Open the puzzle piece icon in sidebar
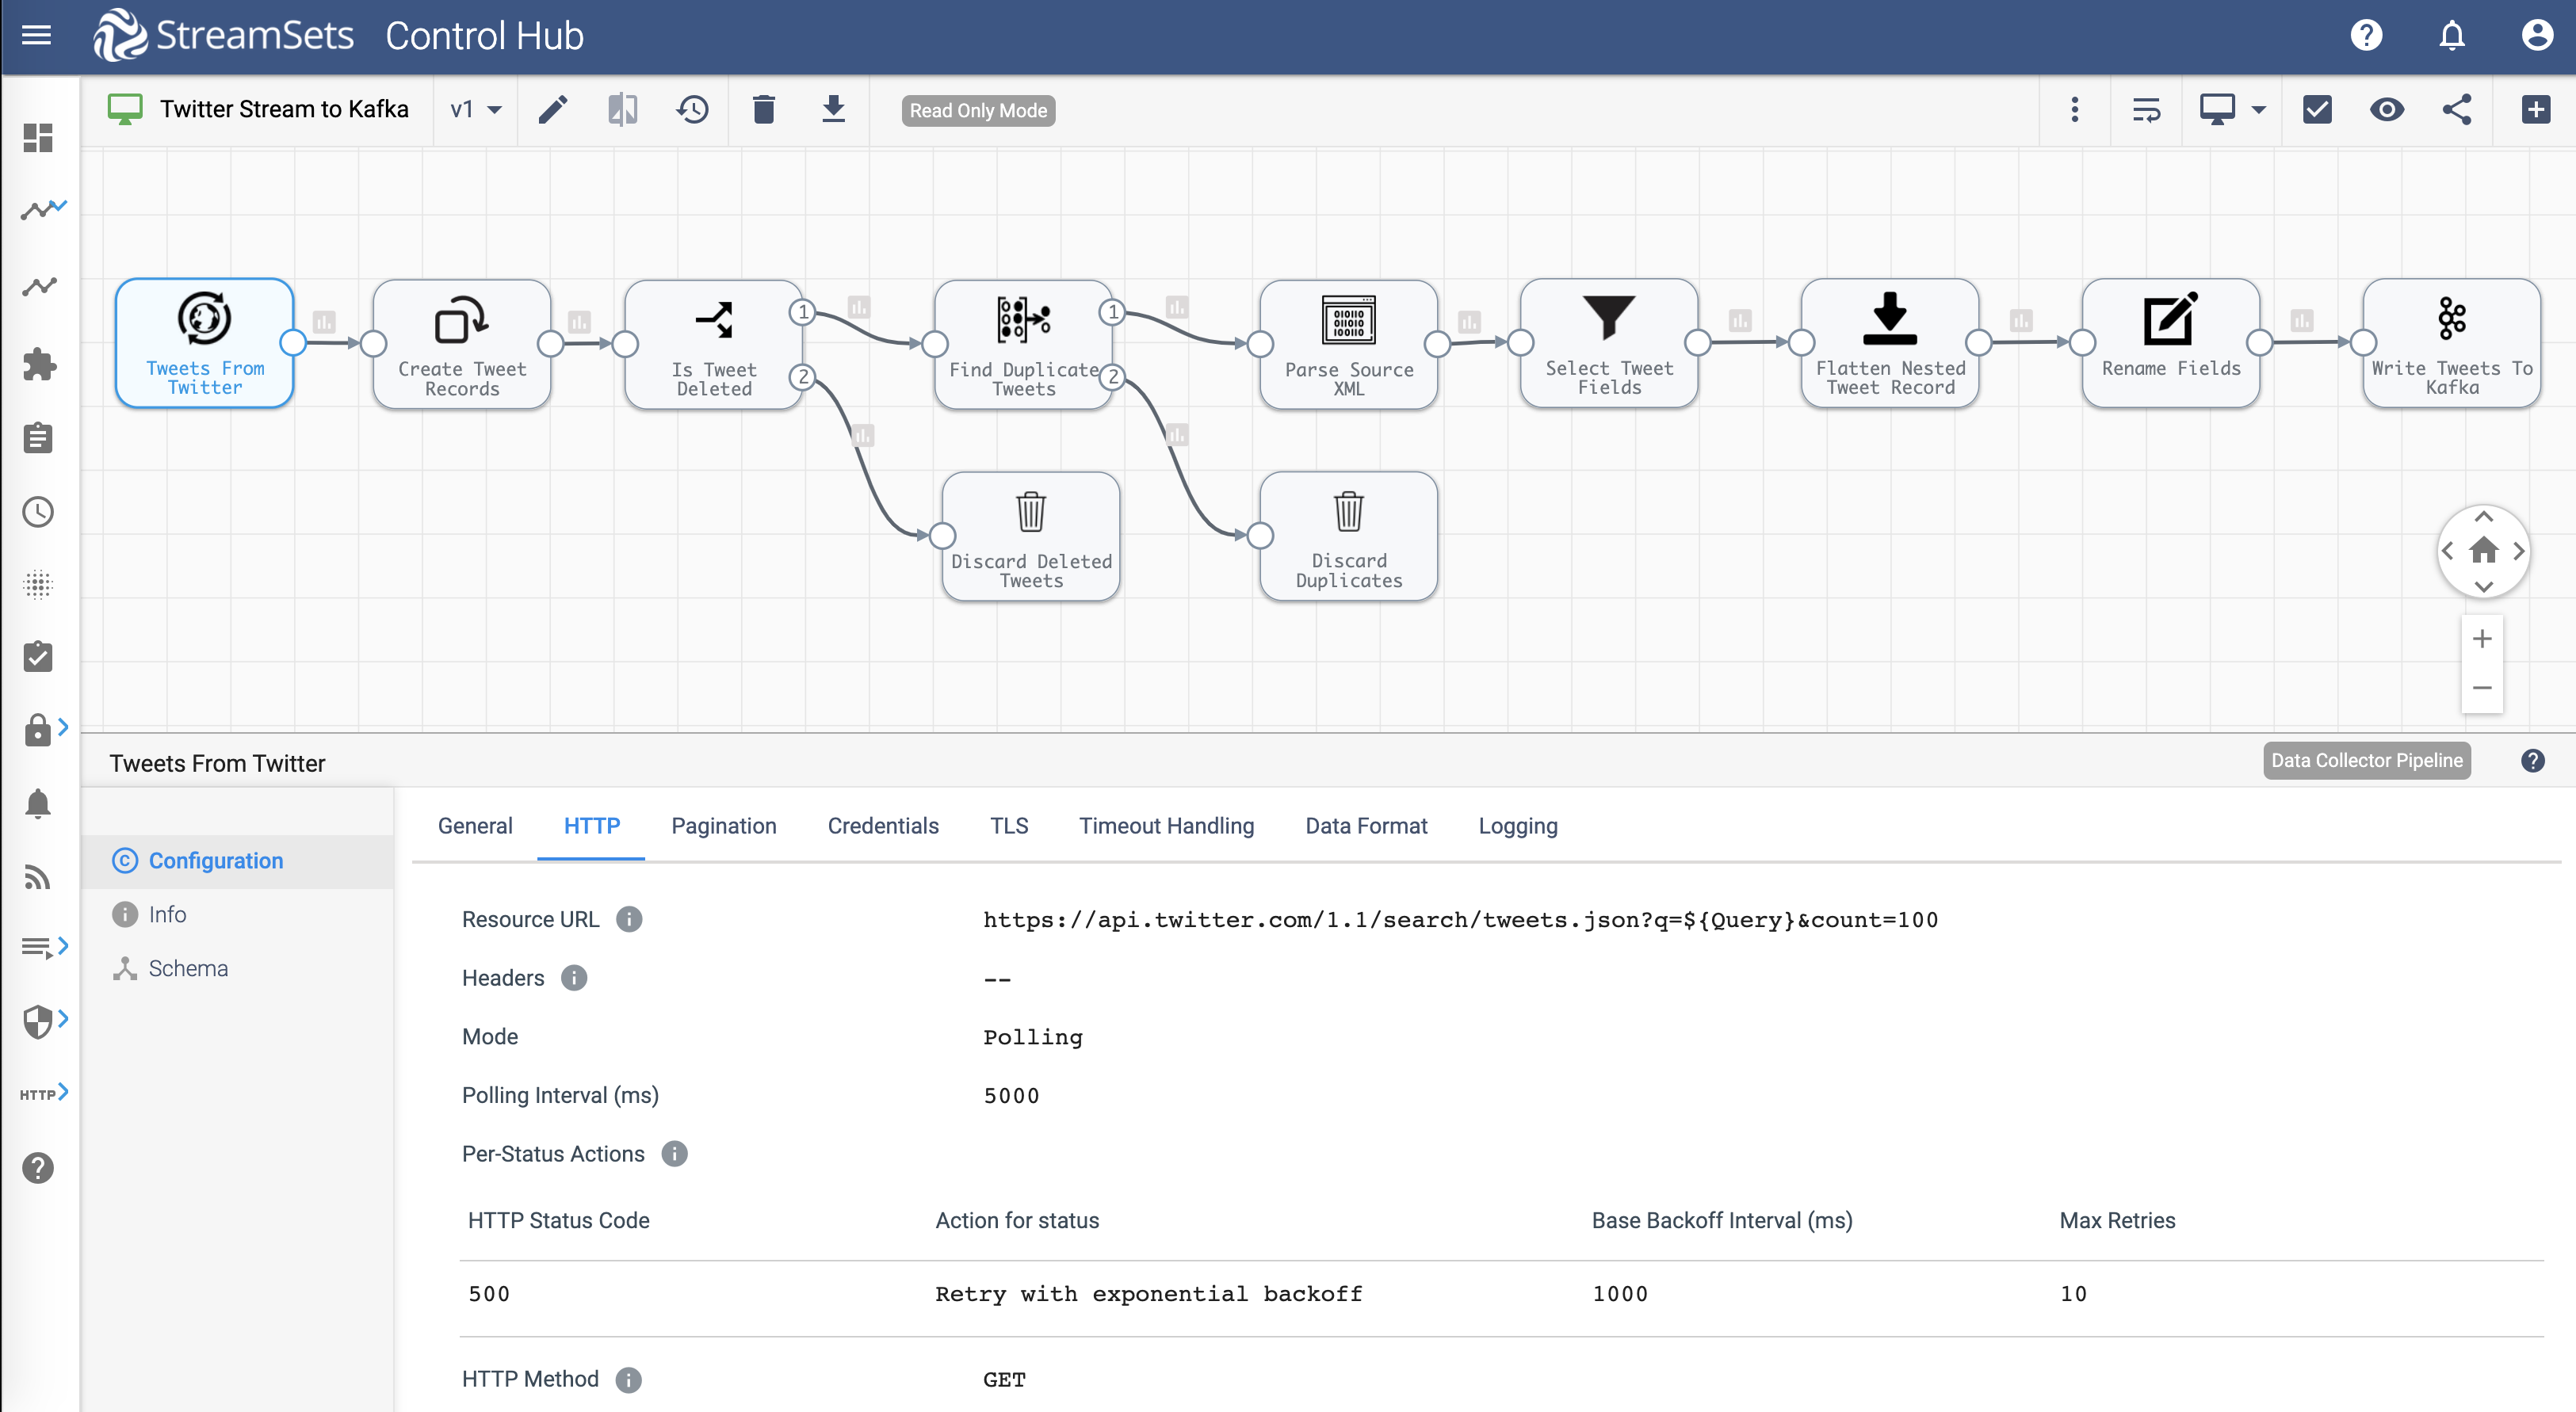Image resolution: width=2576 pixels, height=1412 pixels. click(x=38, y=365)
